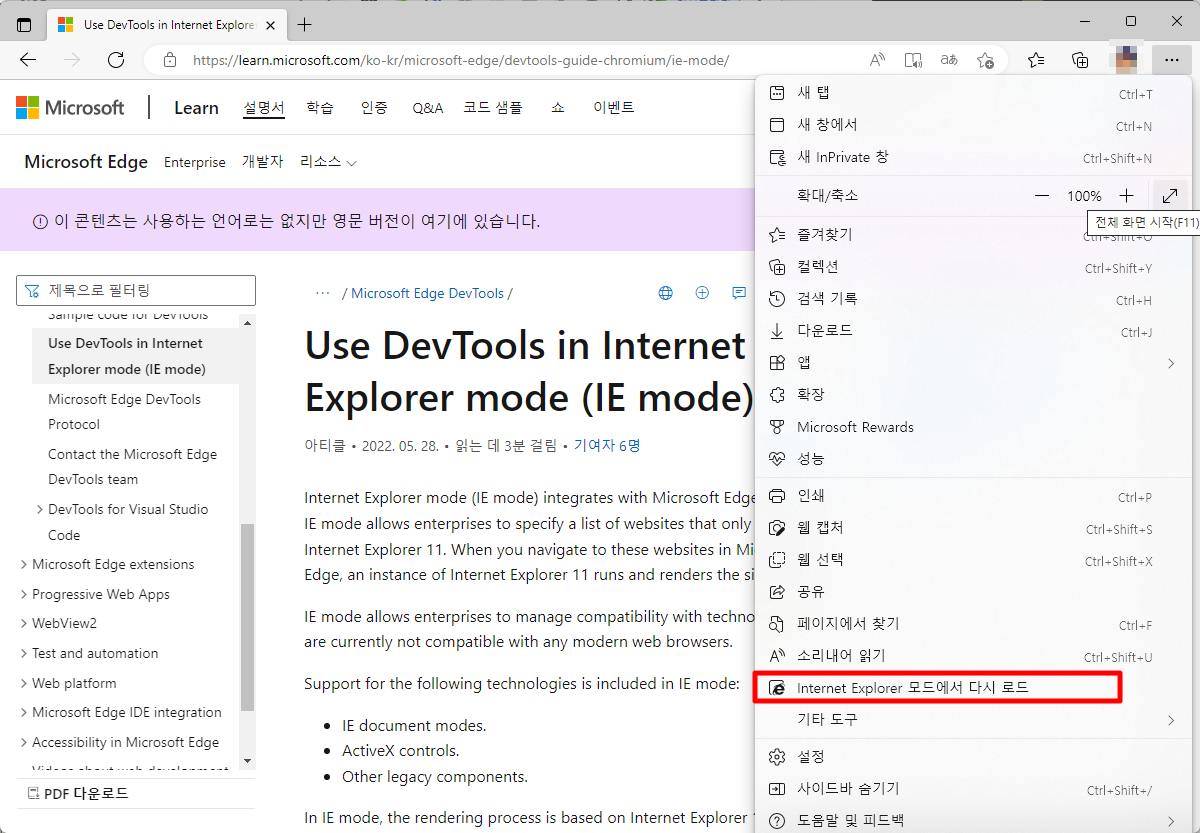This screenshot has width=1200, height=833.
Task: Click the sidebar scrollbar thumb
Action: 248,617
